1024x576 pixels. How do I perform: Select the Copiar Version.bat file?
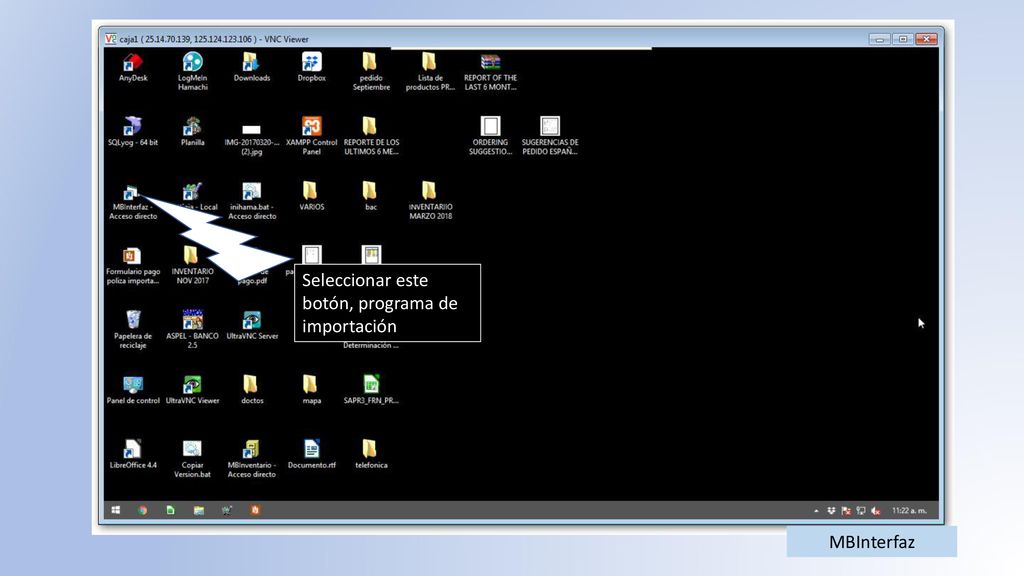coord(192,459)
